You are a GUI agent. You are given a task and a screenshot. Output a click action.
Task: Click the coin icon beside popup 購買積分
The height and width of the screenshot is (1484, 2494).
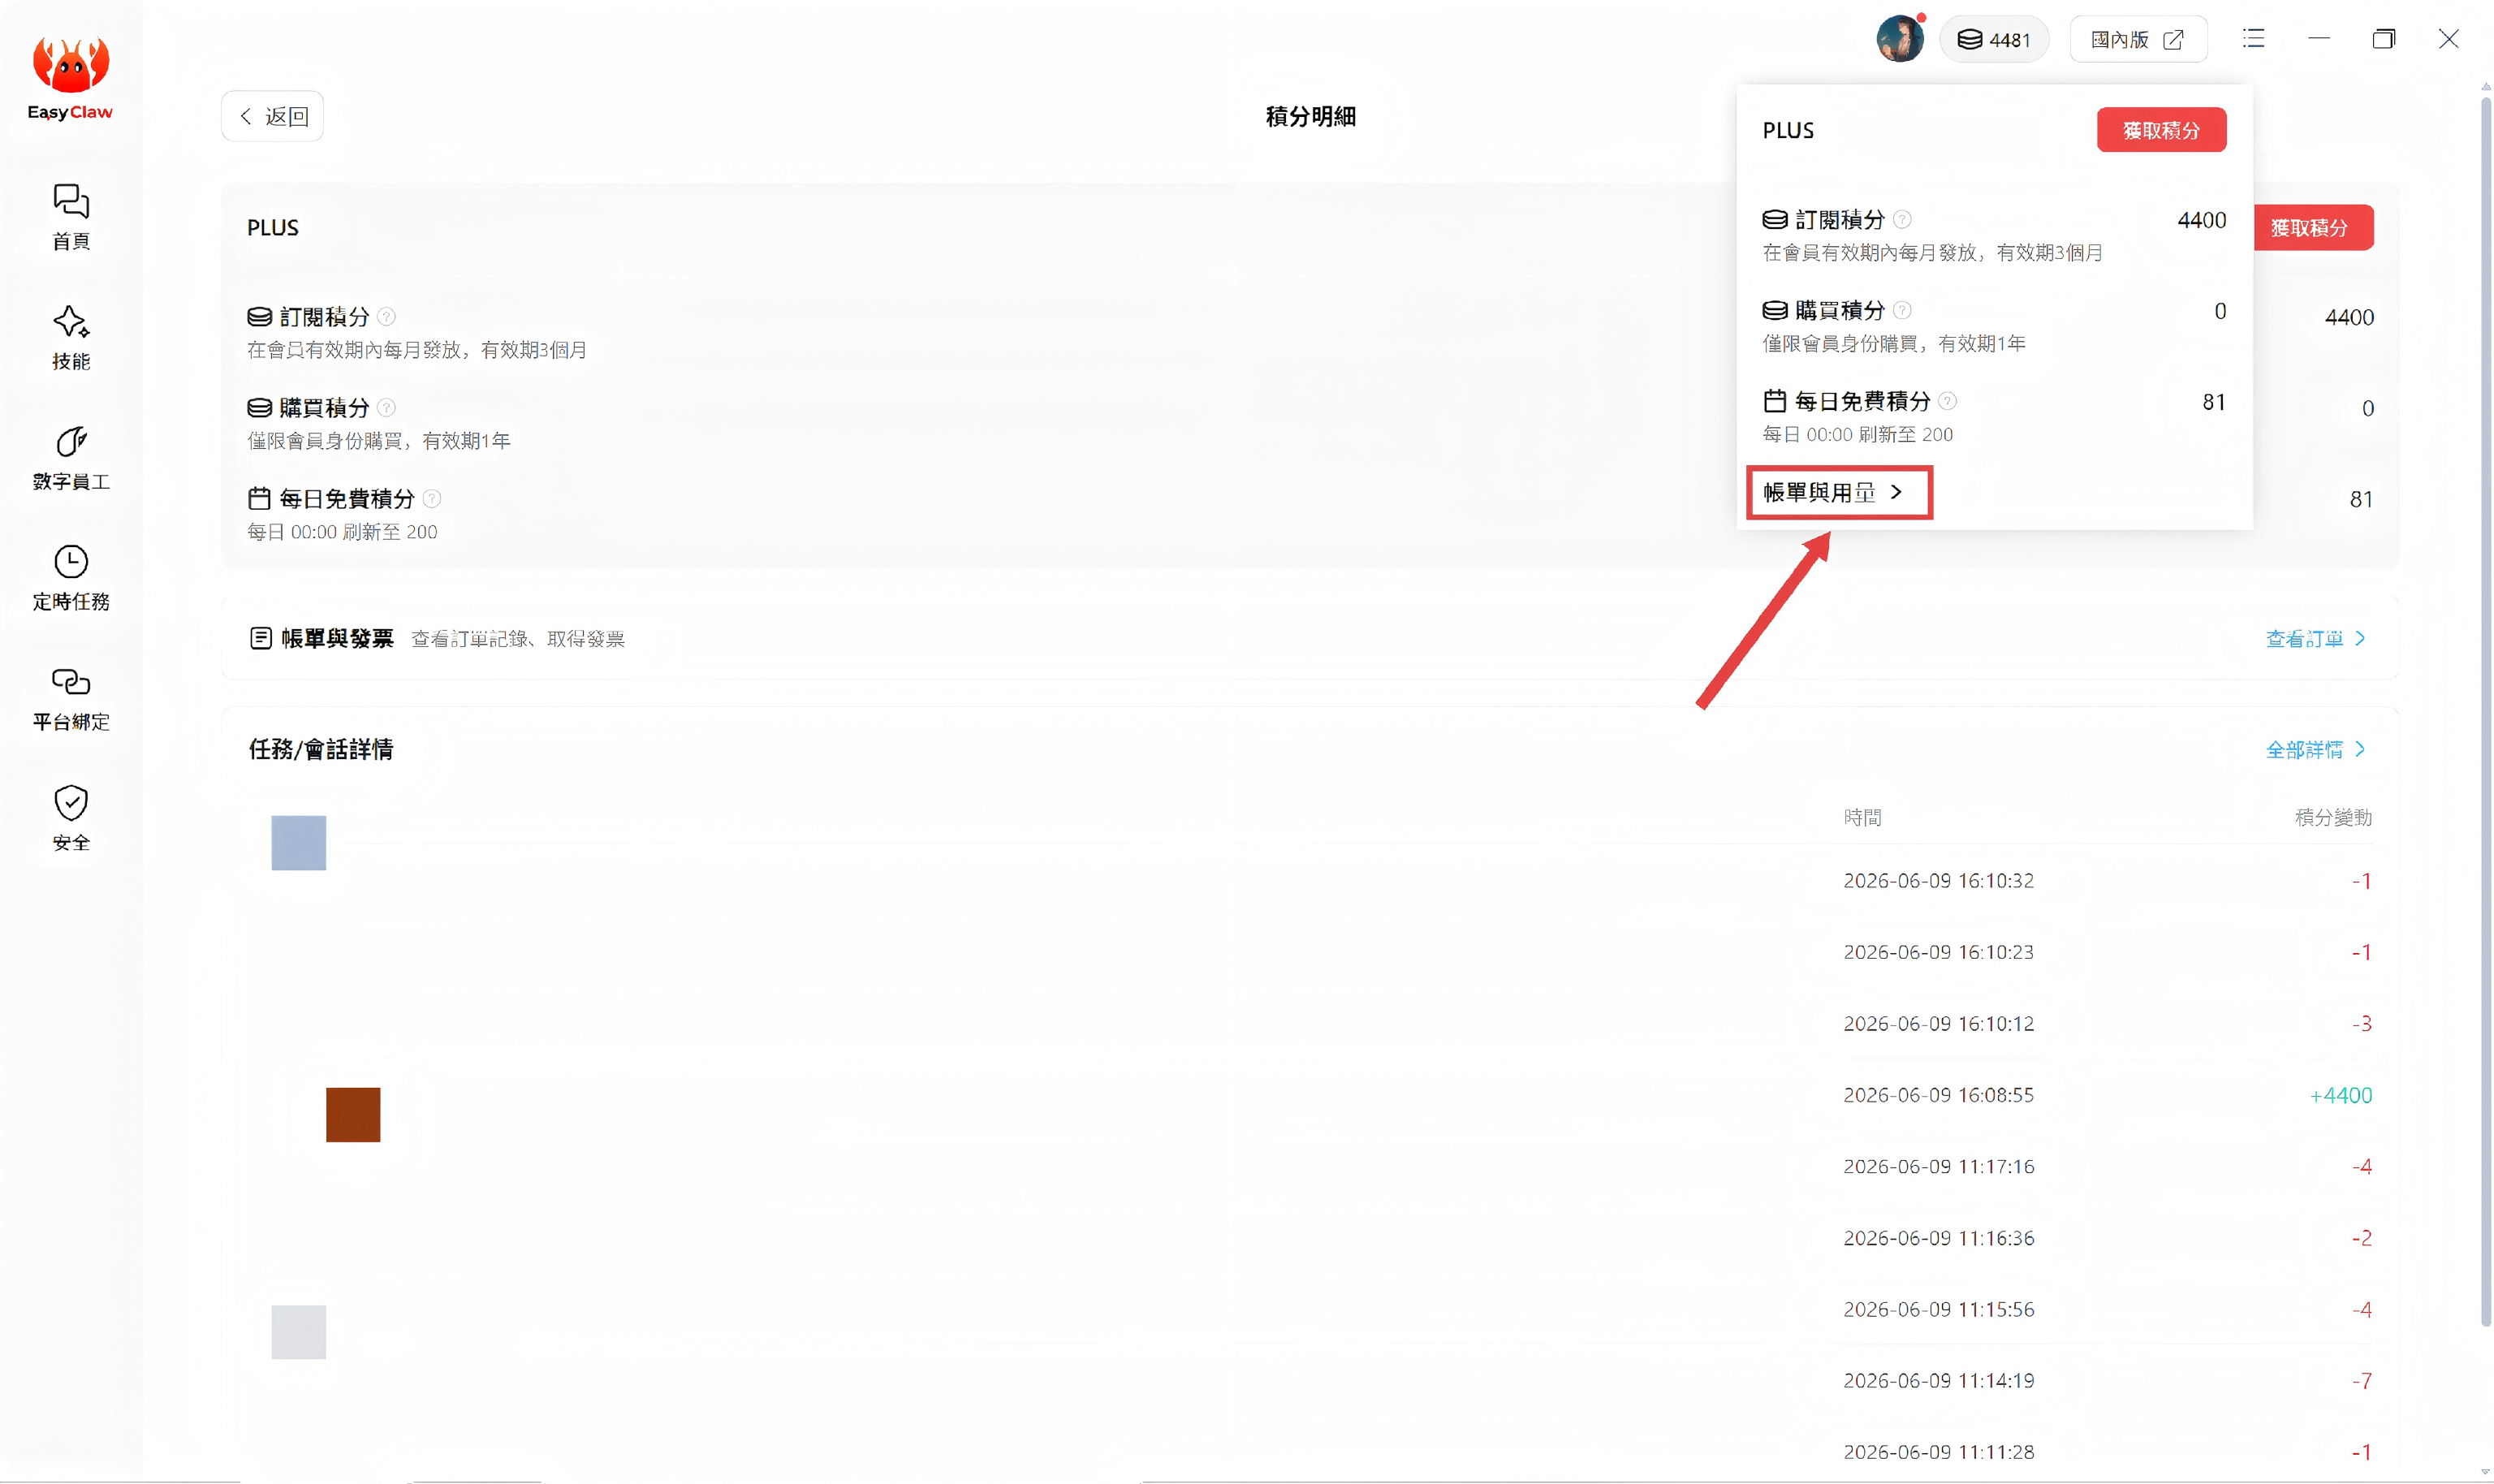[x=1775, y=310]
